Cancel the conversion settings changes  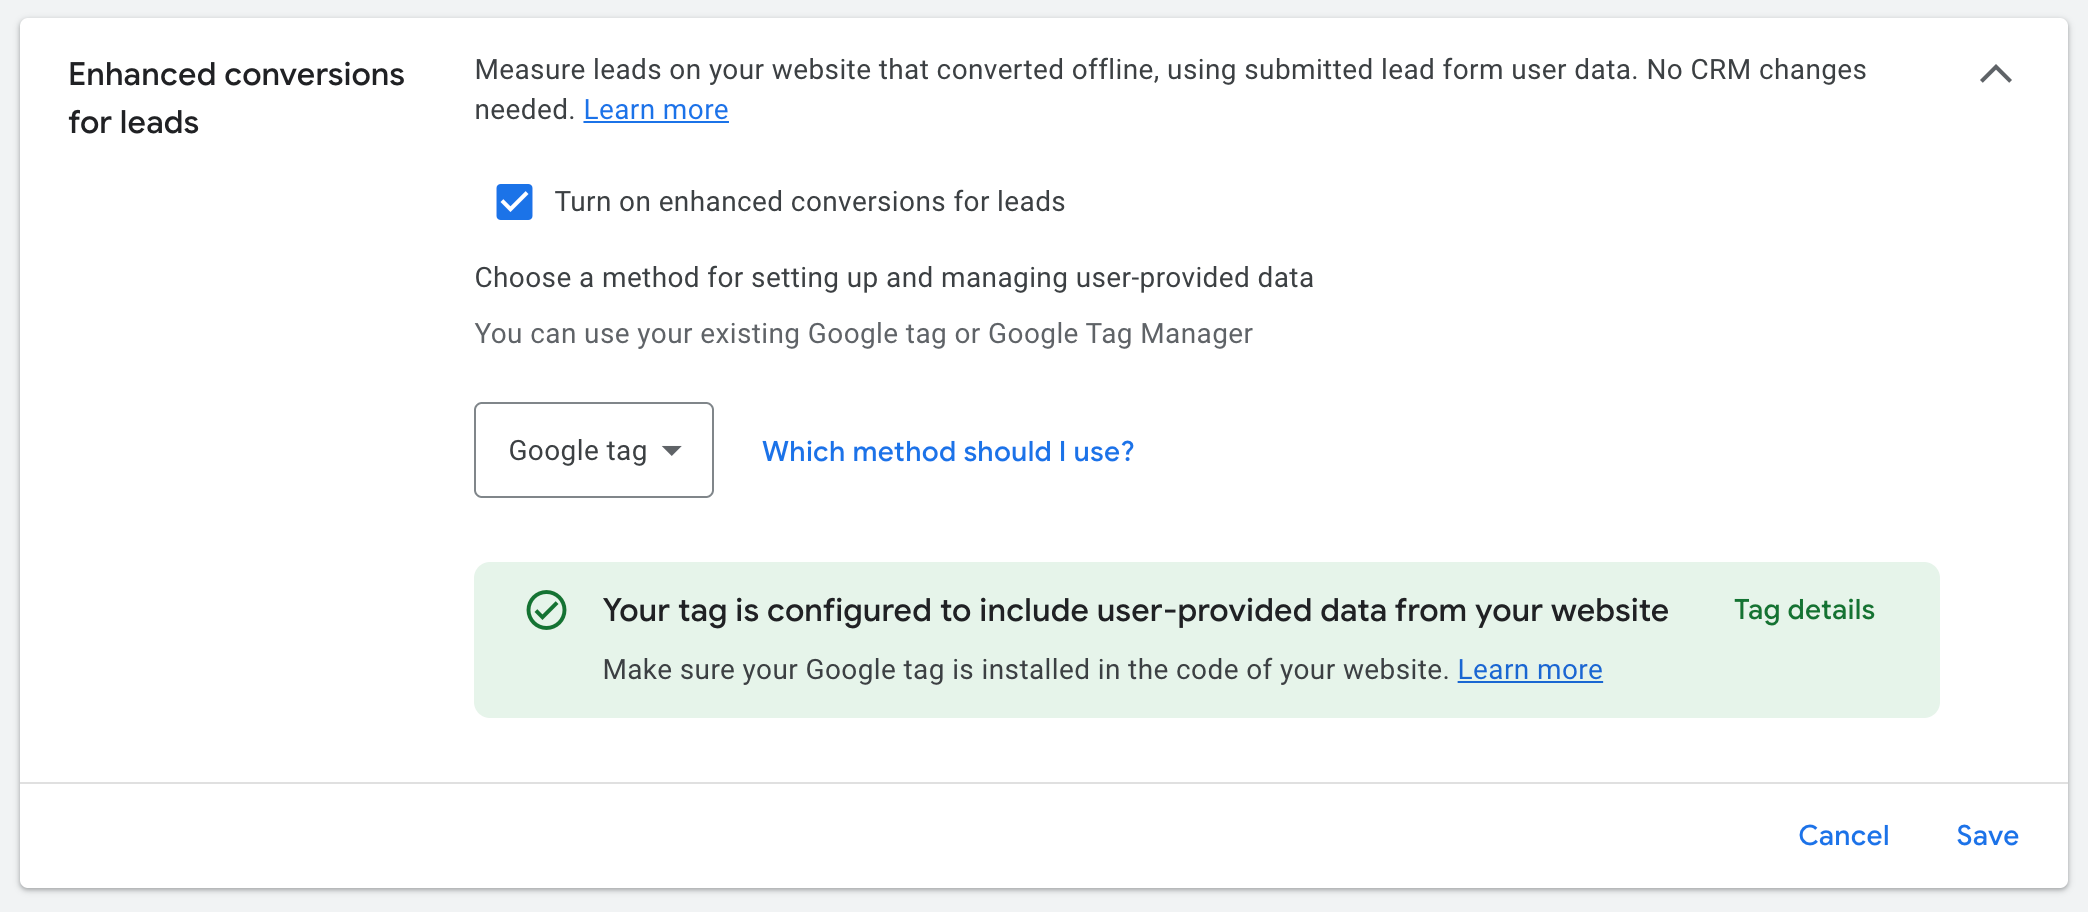1844,836
